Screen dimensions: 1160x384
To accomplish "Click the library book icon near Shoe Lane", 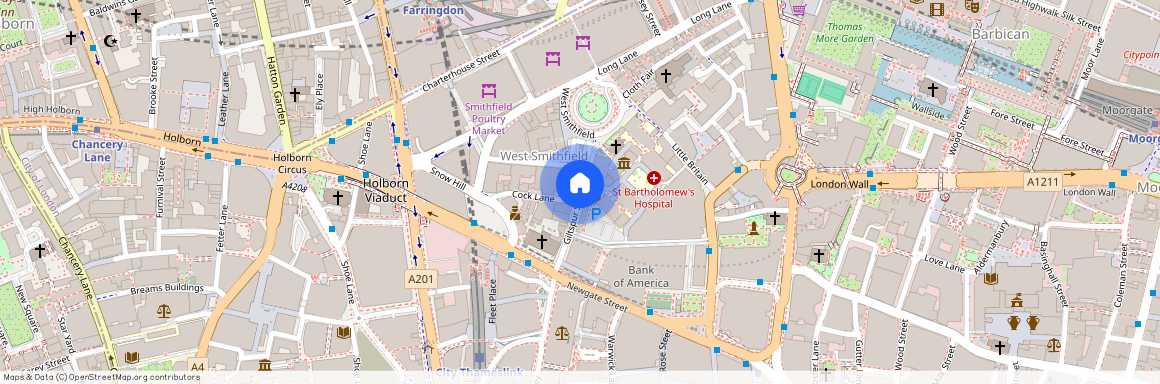I will pyautogui.click(x=343, y=332).
